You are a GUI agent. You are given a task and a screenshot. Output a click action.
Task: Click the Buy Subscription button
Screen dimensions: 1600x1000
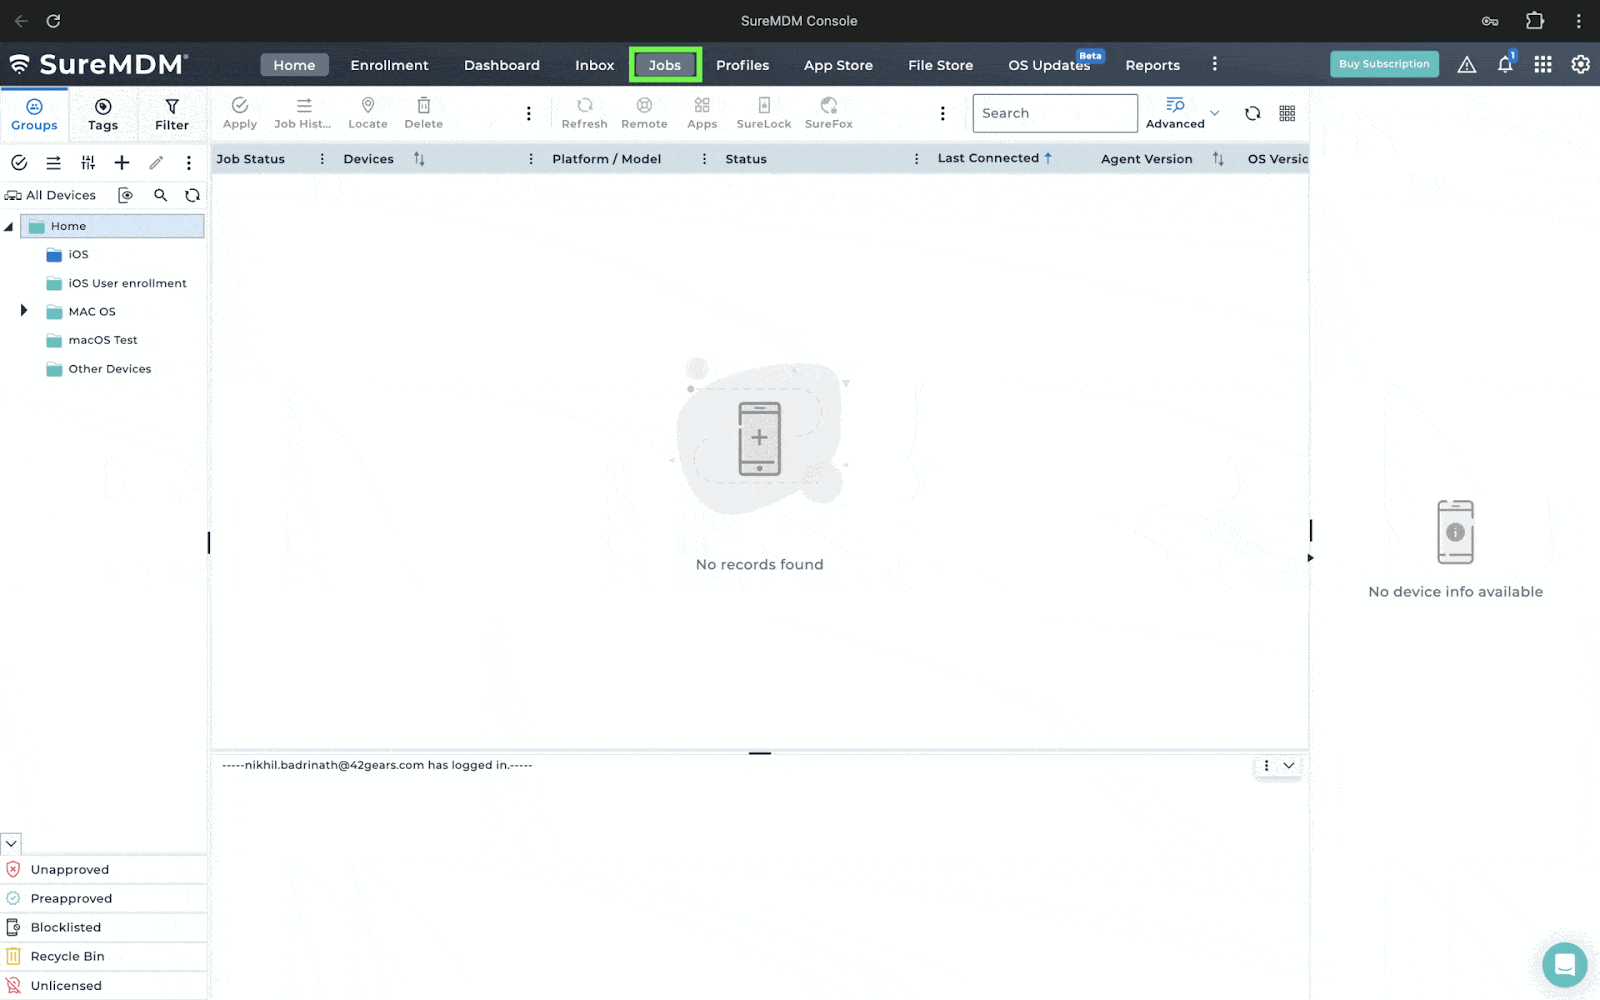1384,64
